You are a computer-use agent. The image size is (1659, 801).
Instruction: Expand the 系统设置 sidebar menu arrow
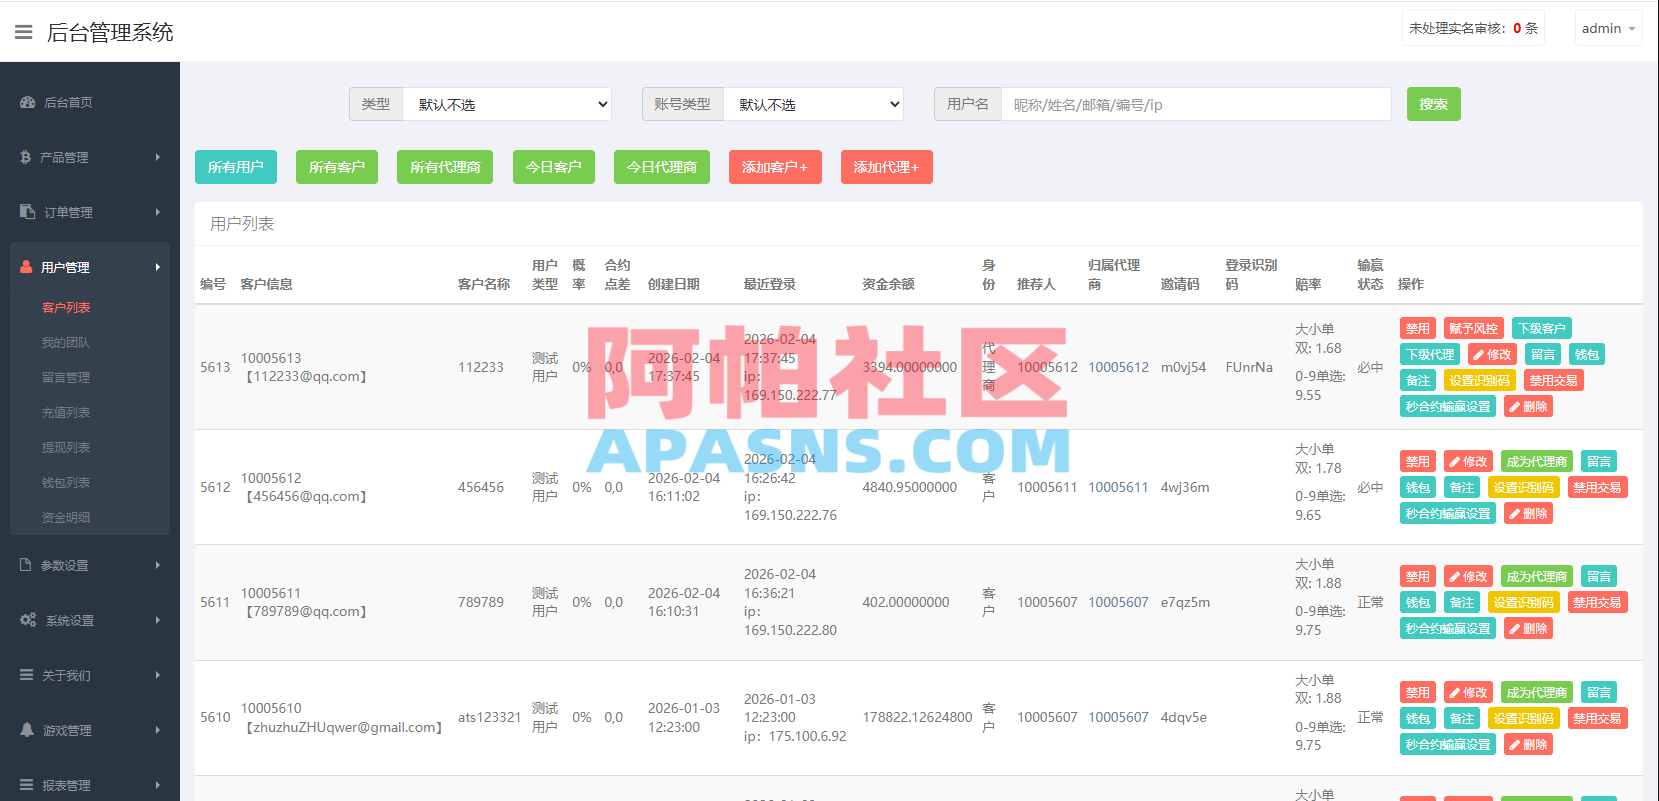pyautogui.click(x=158, y=620)
